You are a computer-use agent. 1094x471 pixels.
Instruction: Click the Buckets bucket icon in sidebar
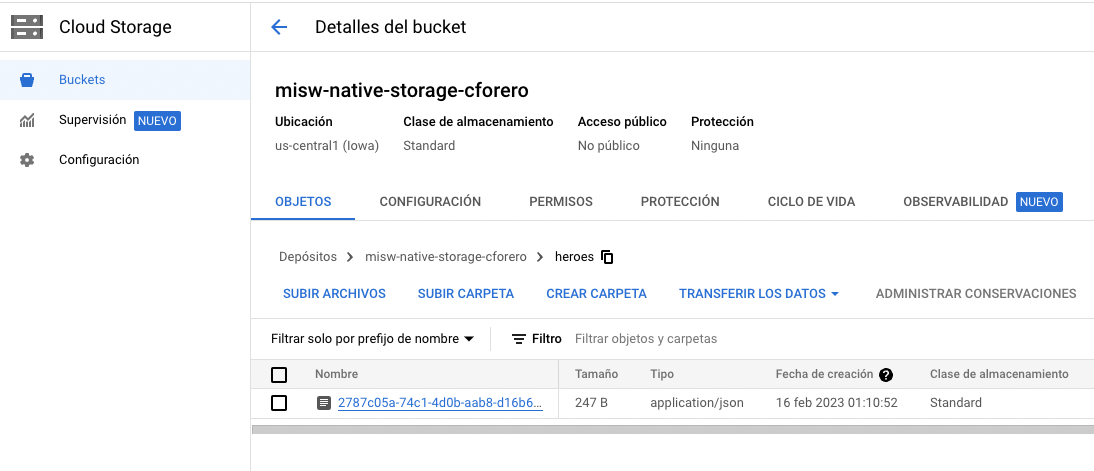click(27, 80)
